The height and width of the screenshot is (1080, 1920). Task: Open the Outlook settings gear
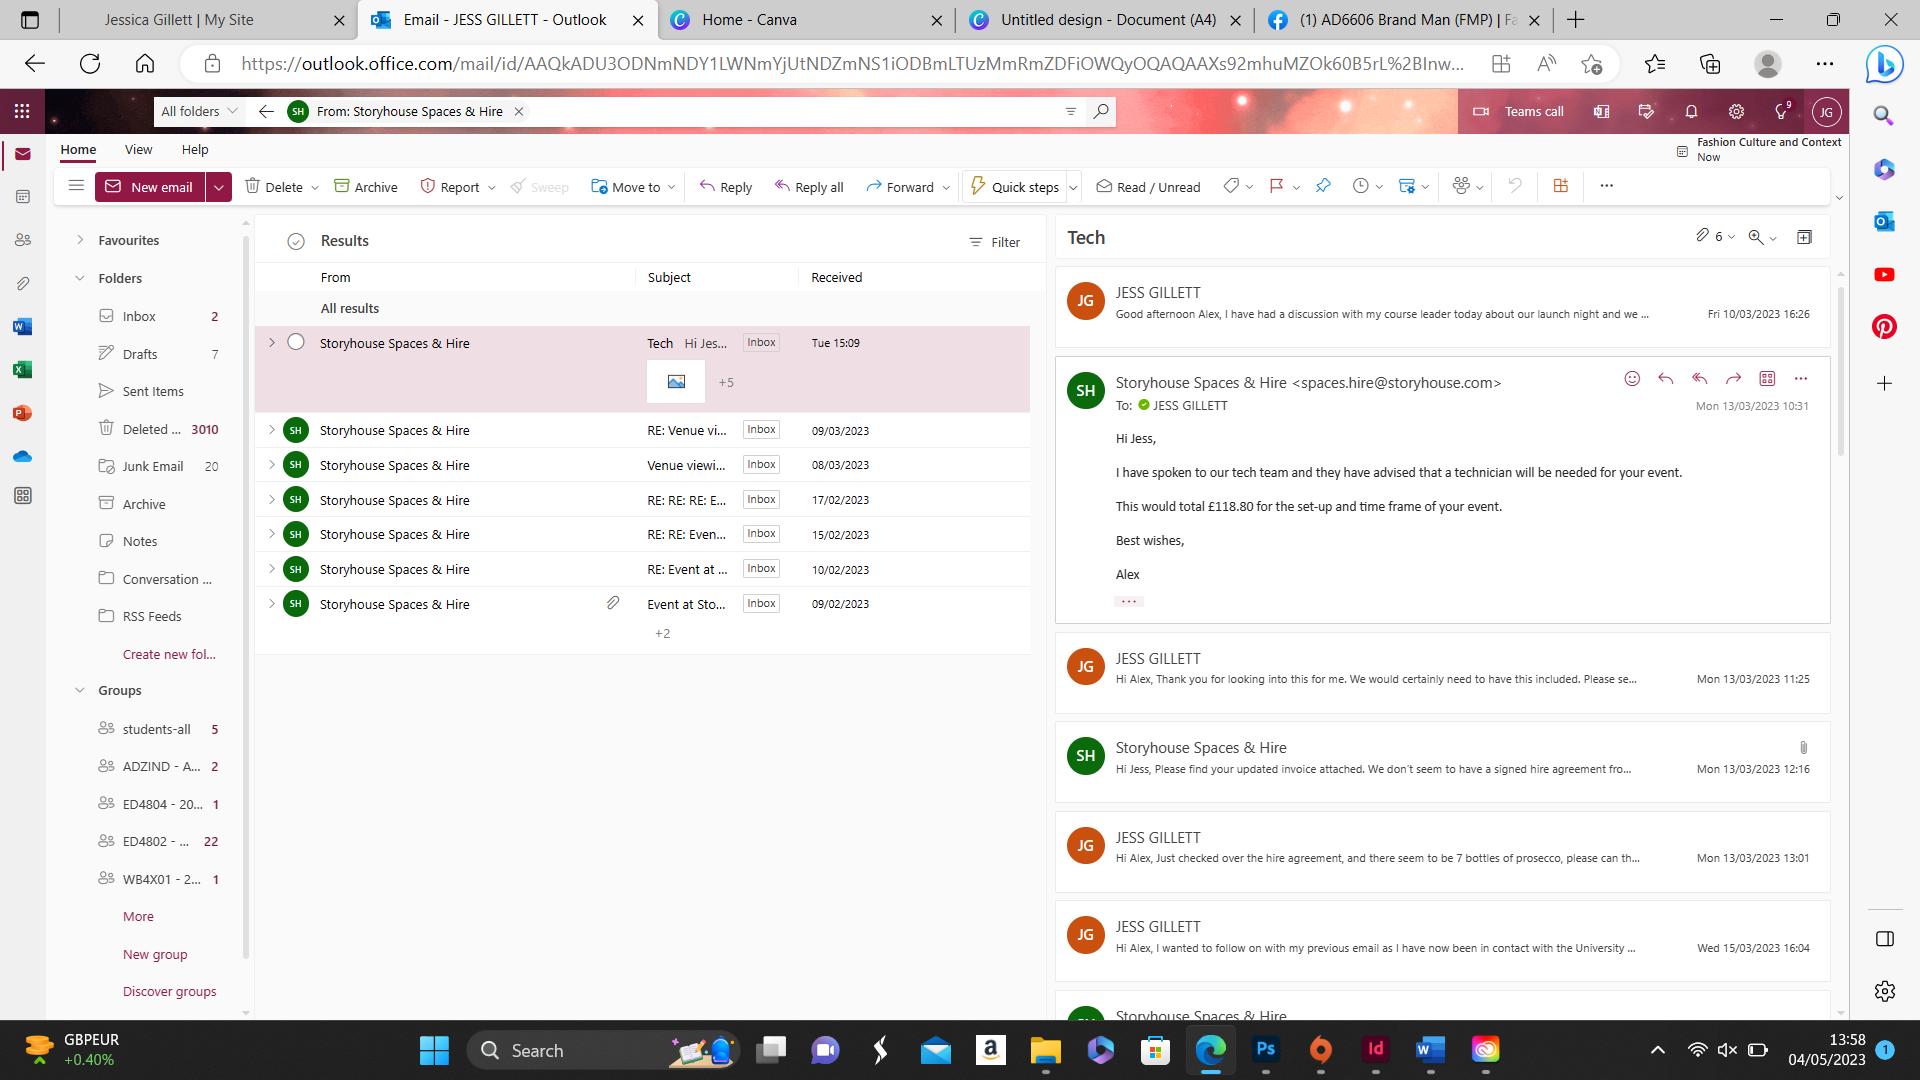coord(1736,112)
